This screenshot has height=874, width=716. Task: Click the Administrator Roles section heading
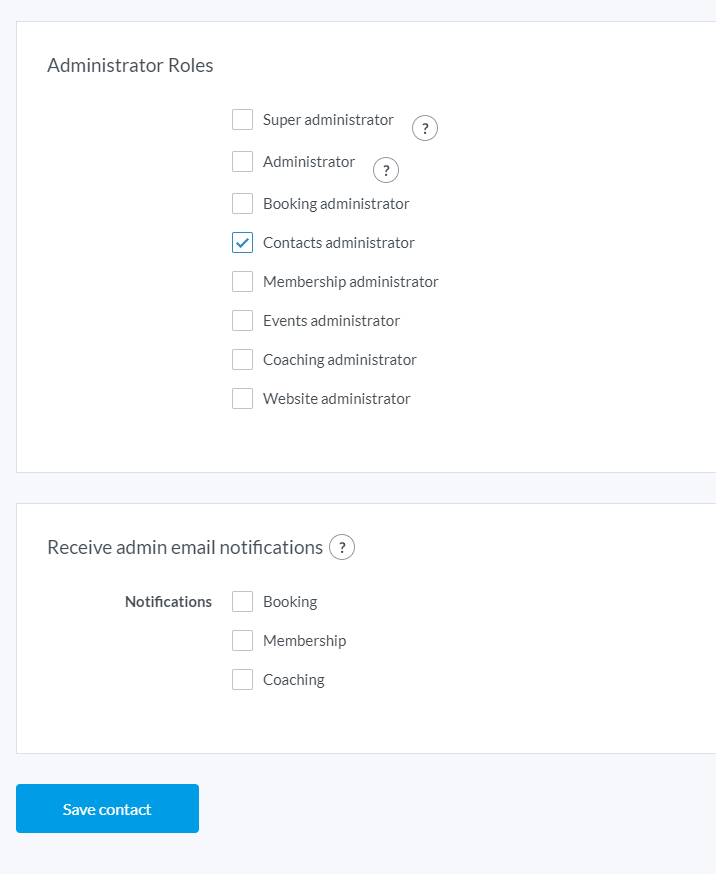(130, 66)
